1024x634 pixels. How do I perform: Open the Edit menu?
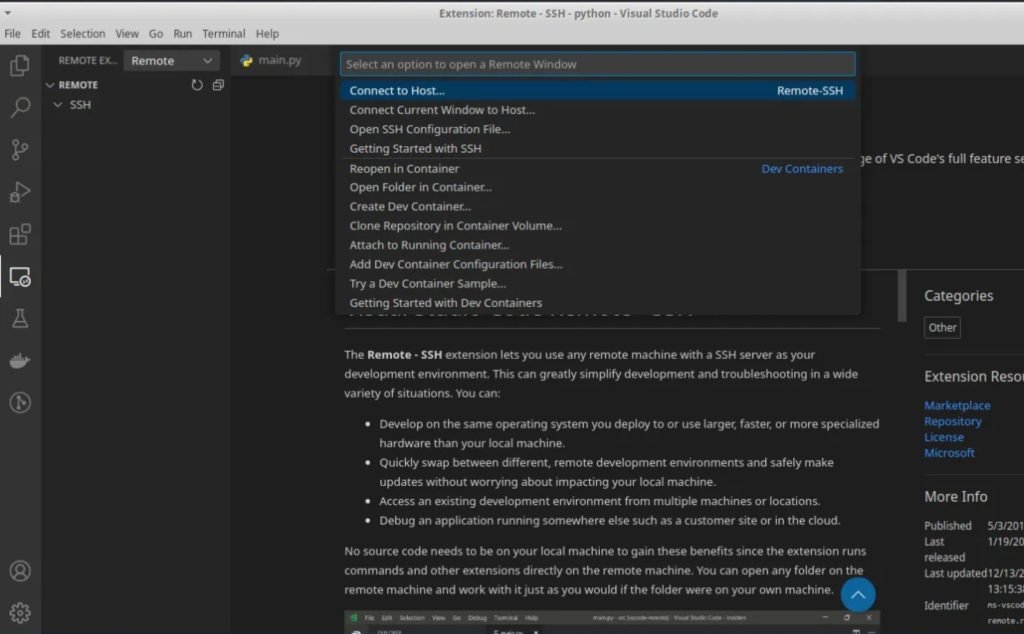tap(40, 33)
